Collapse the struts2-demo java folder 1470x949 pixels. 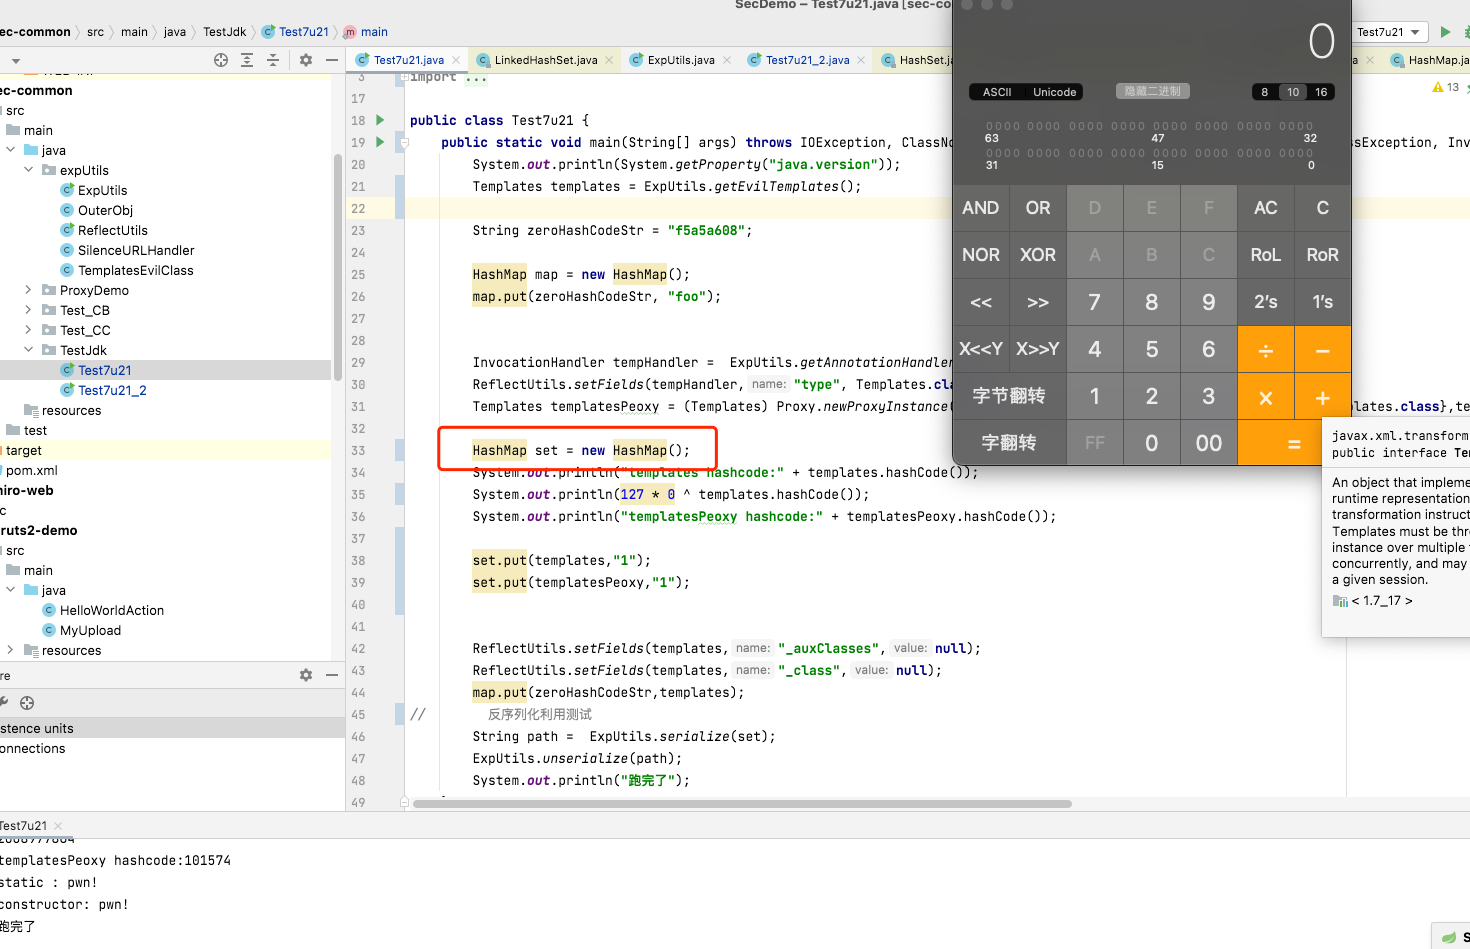point(11,590)
